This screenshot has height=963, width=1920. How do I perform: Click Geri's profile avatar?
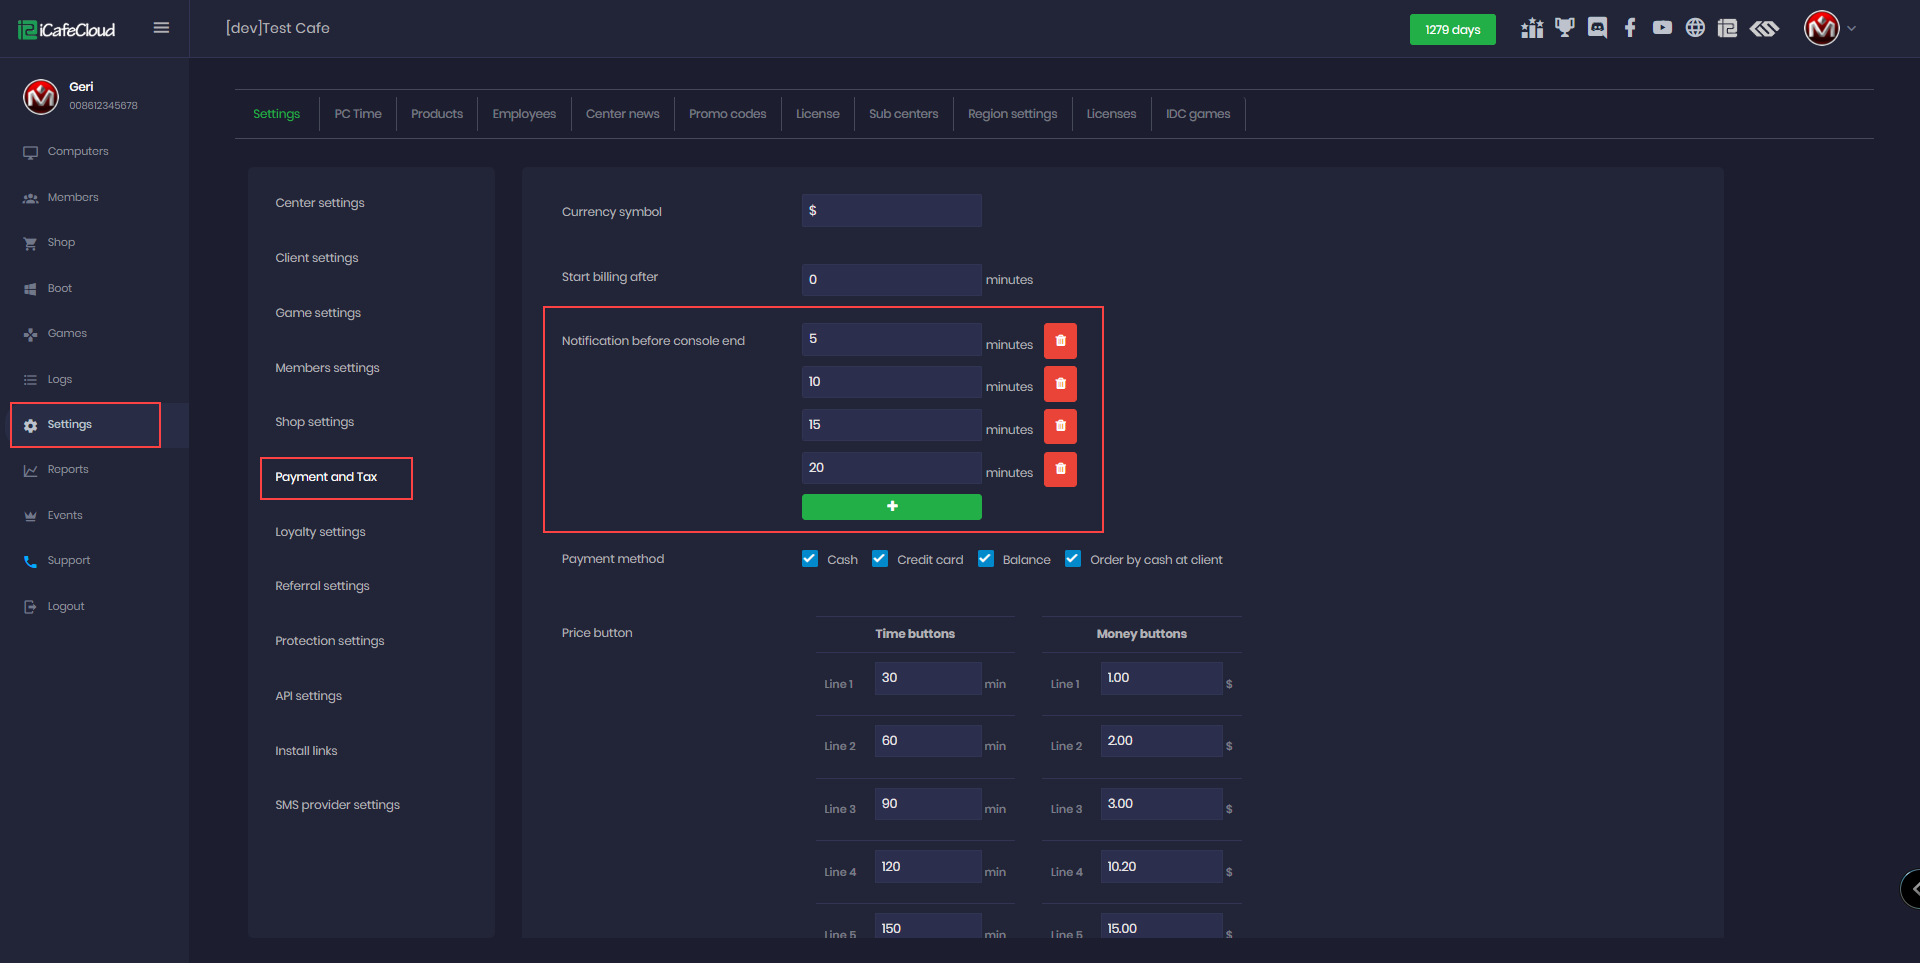pos(40,96)
